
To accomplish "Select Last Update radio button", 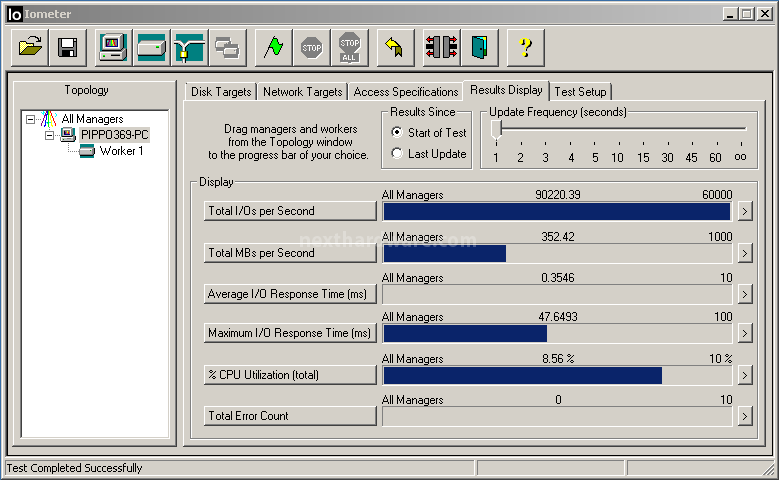I will (396, 153).
